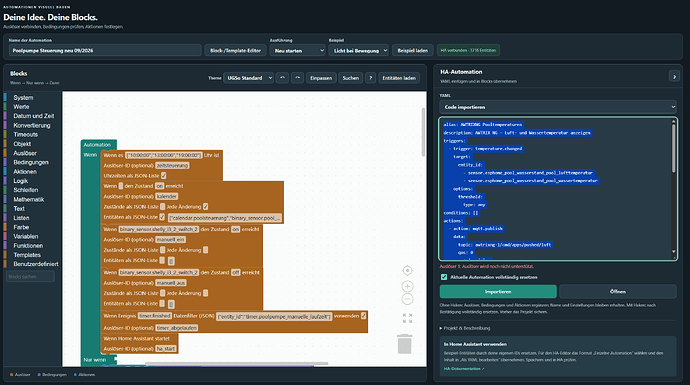Click the Einpassen button
The height and width of the screenshot is (385, 690).
click(321, 78)
